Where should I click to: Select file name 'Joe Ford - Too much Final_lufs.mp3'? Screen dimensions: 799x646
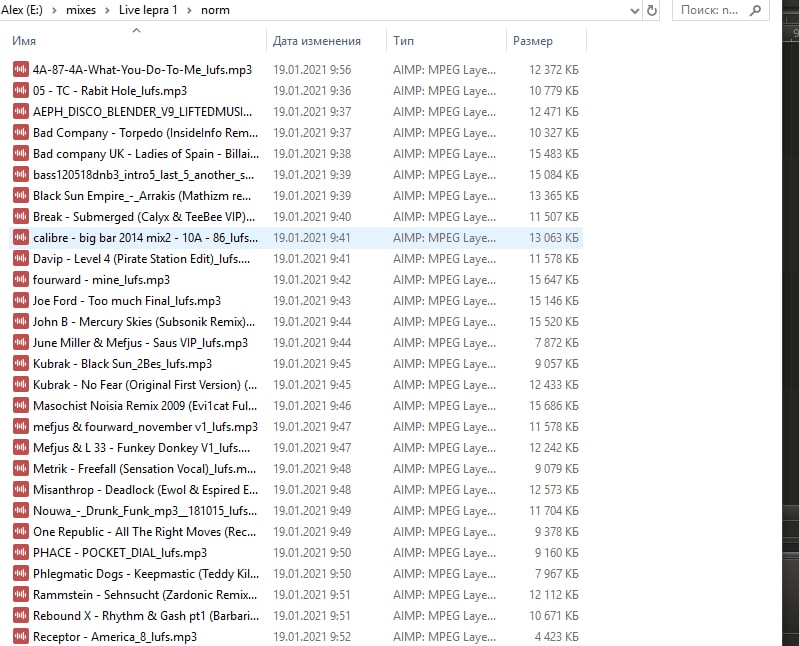[x=127, y=301]
